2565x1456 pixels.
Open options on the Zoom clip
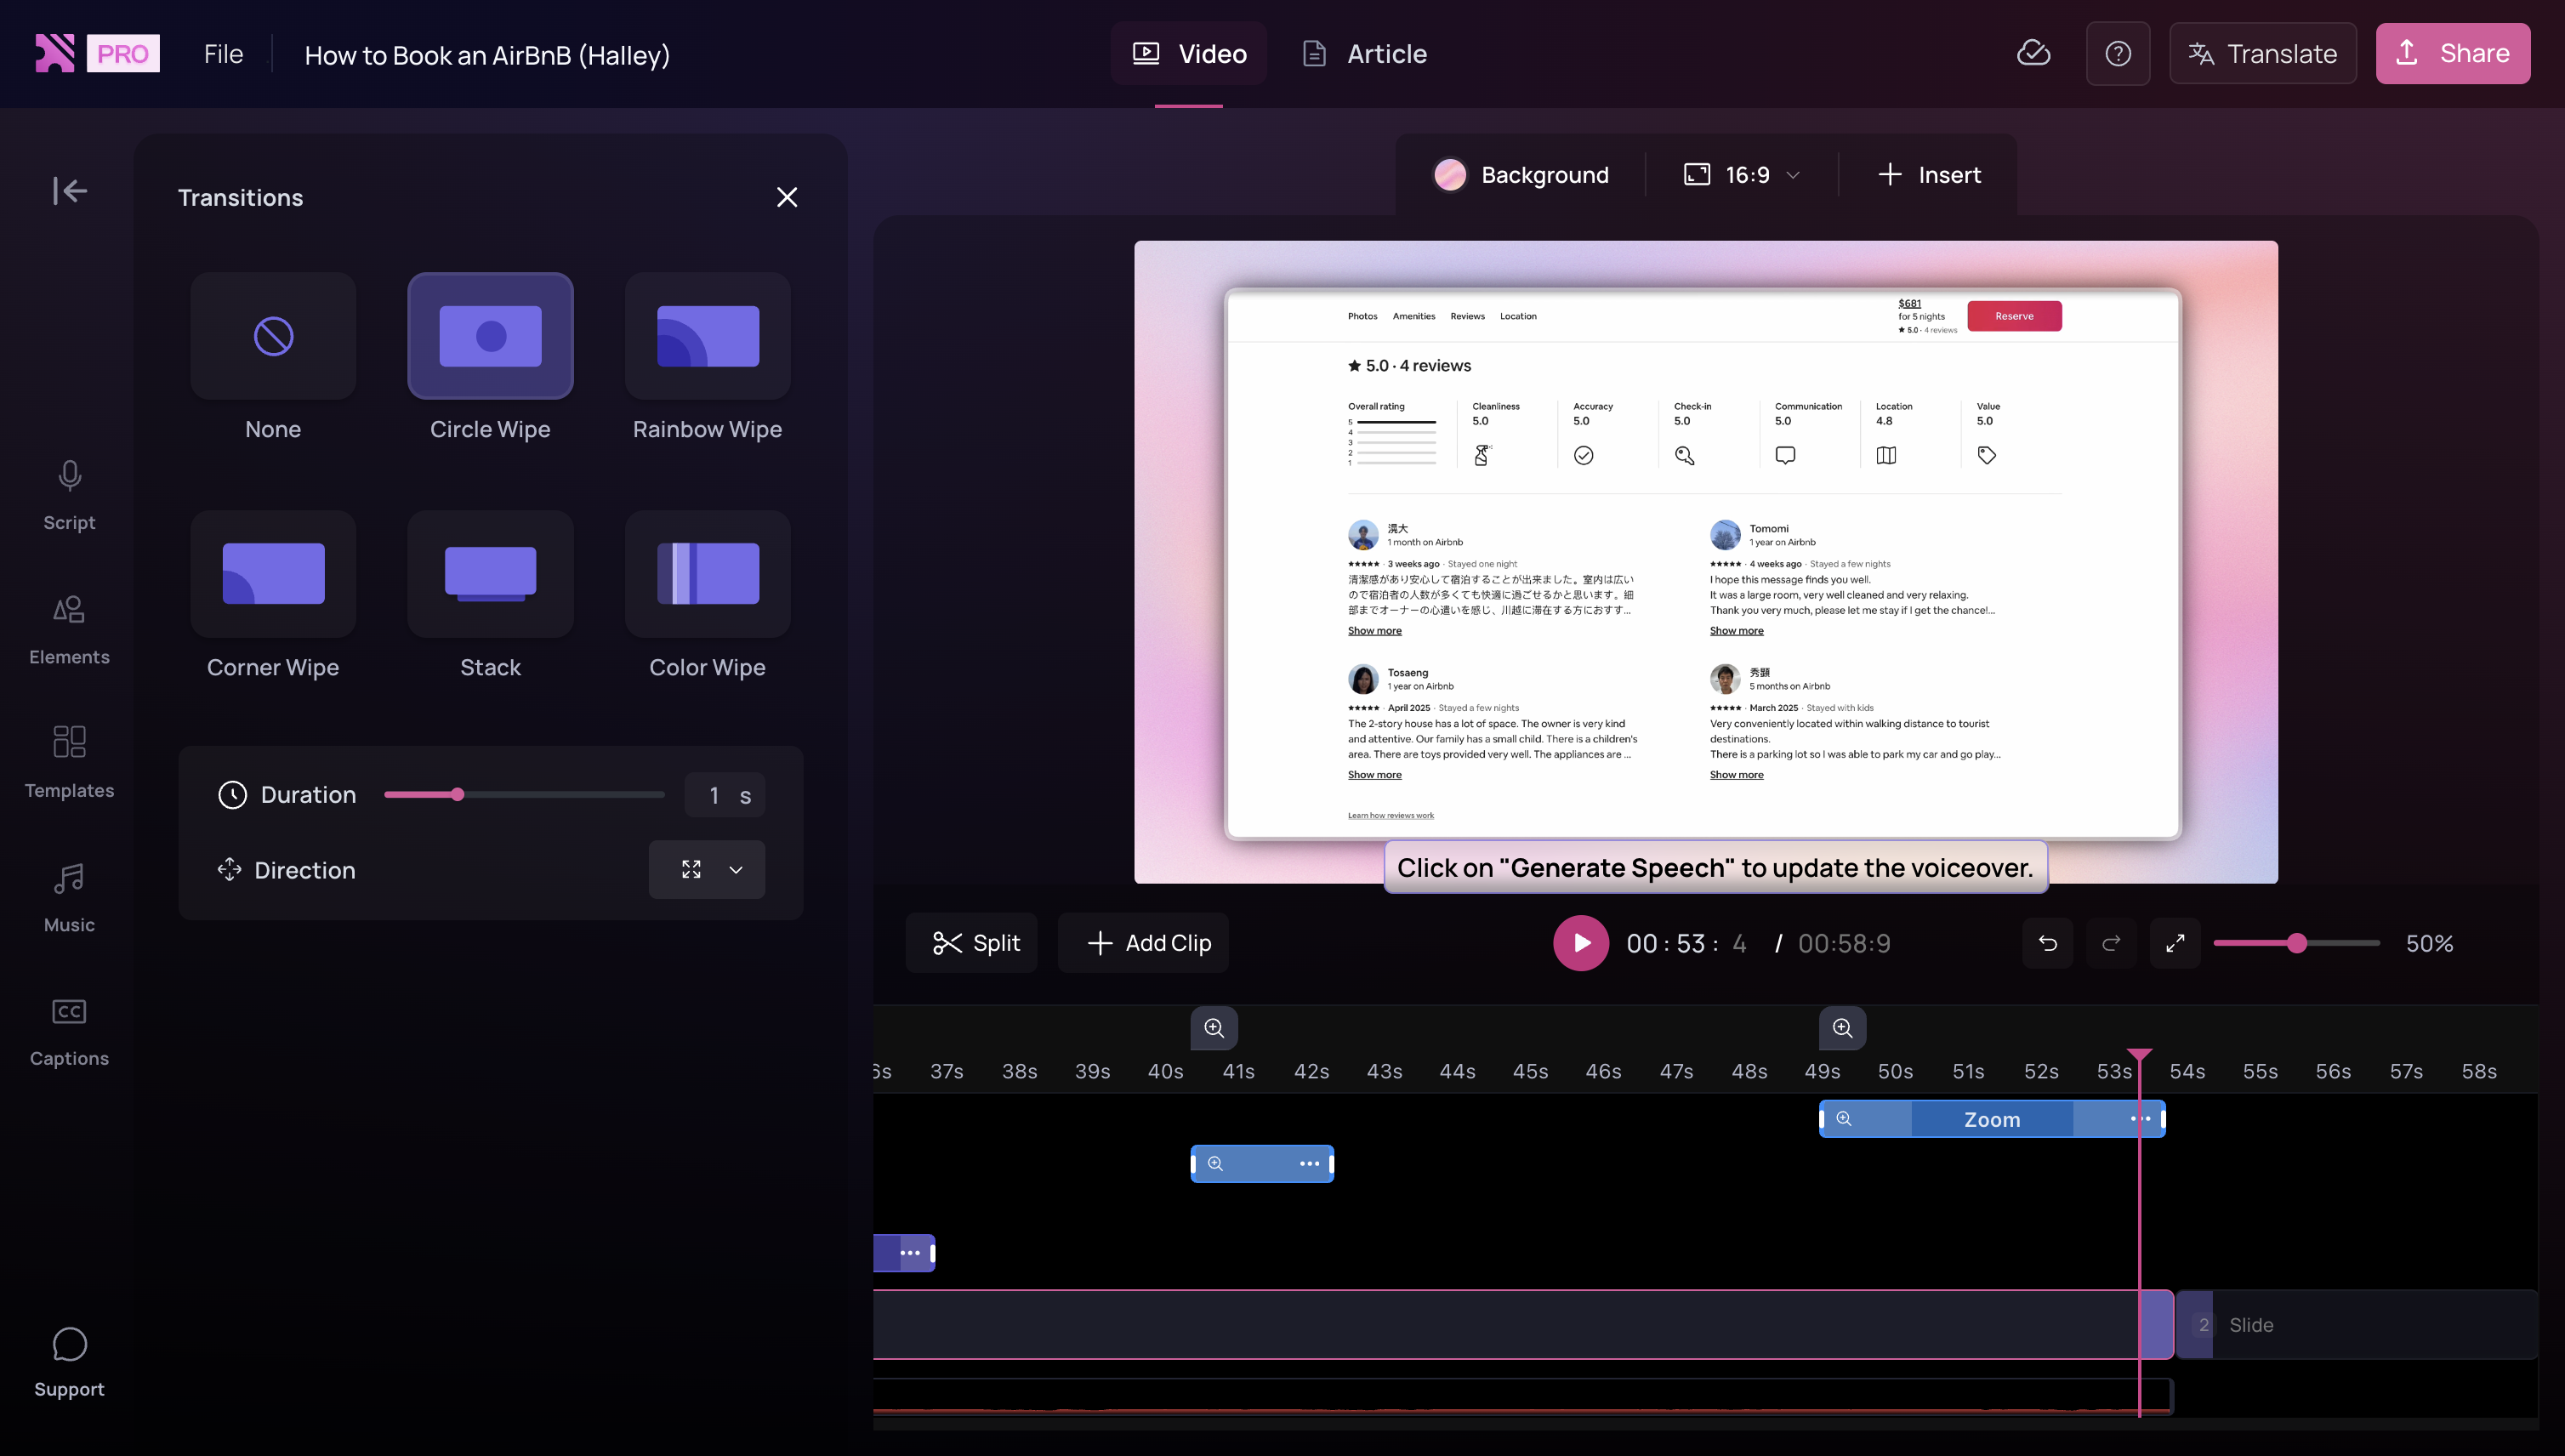pyautogui.click(x=2139, y=1118)
